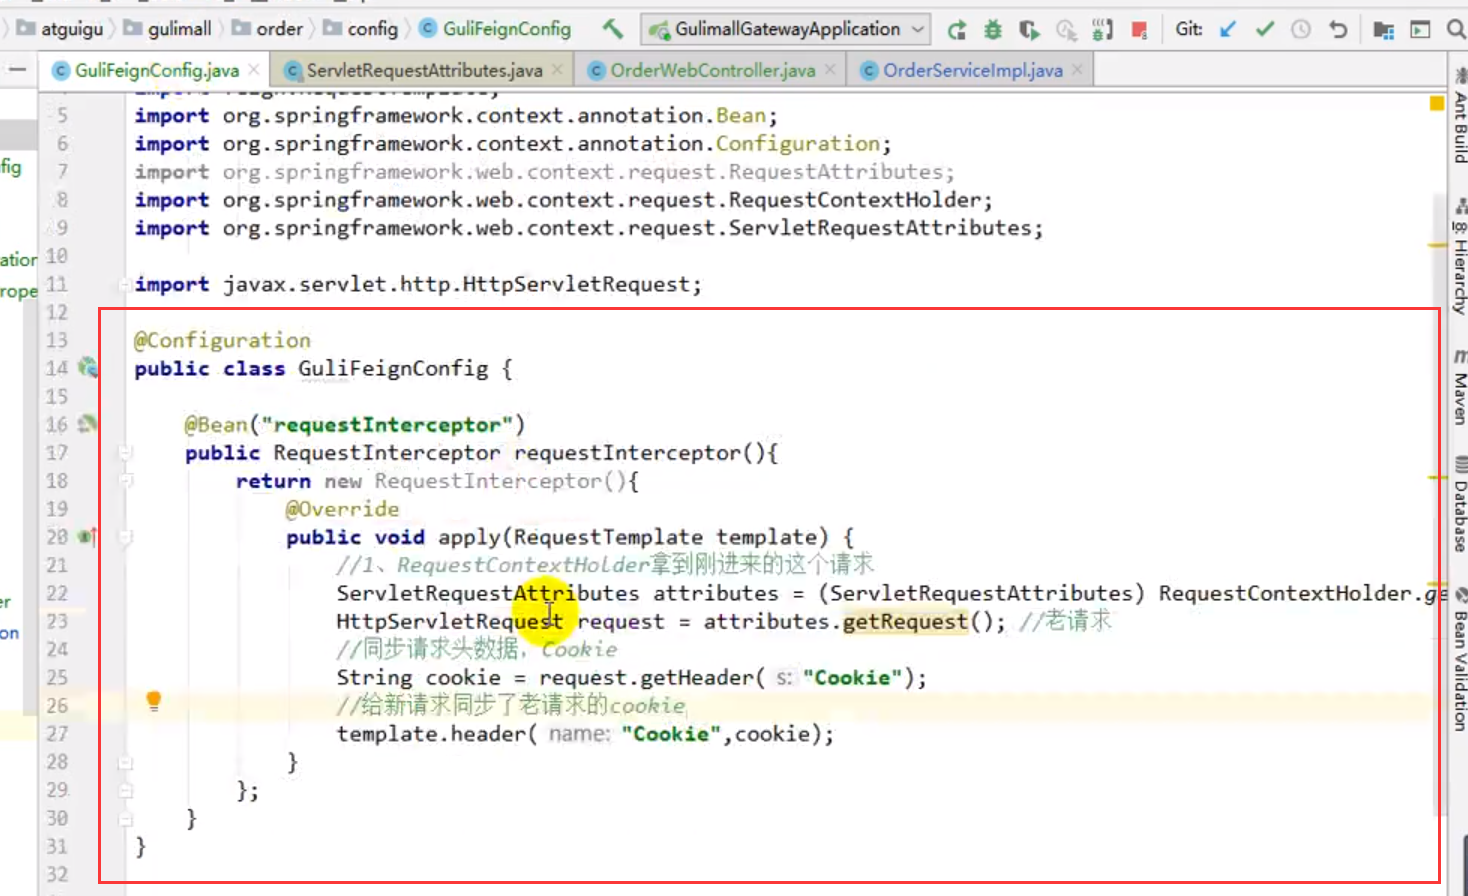This screenshot has width=1468, height=896.
Task: Collapse the requestInterceptor method fold marker
Action: point(126,453)
